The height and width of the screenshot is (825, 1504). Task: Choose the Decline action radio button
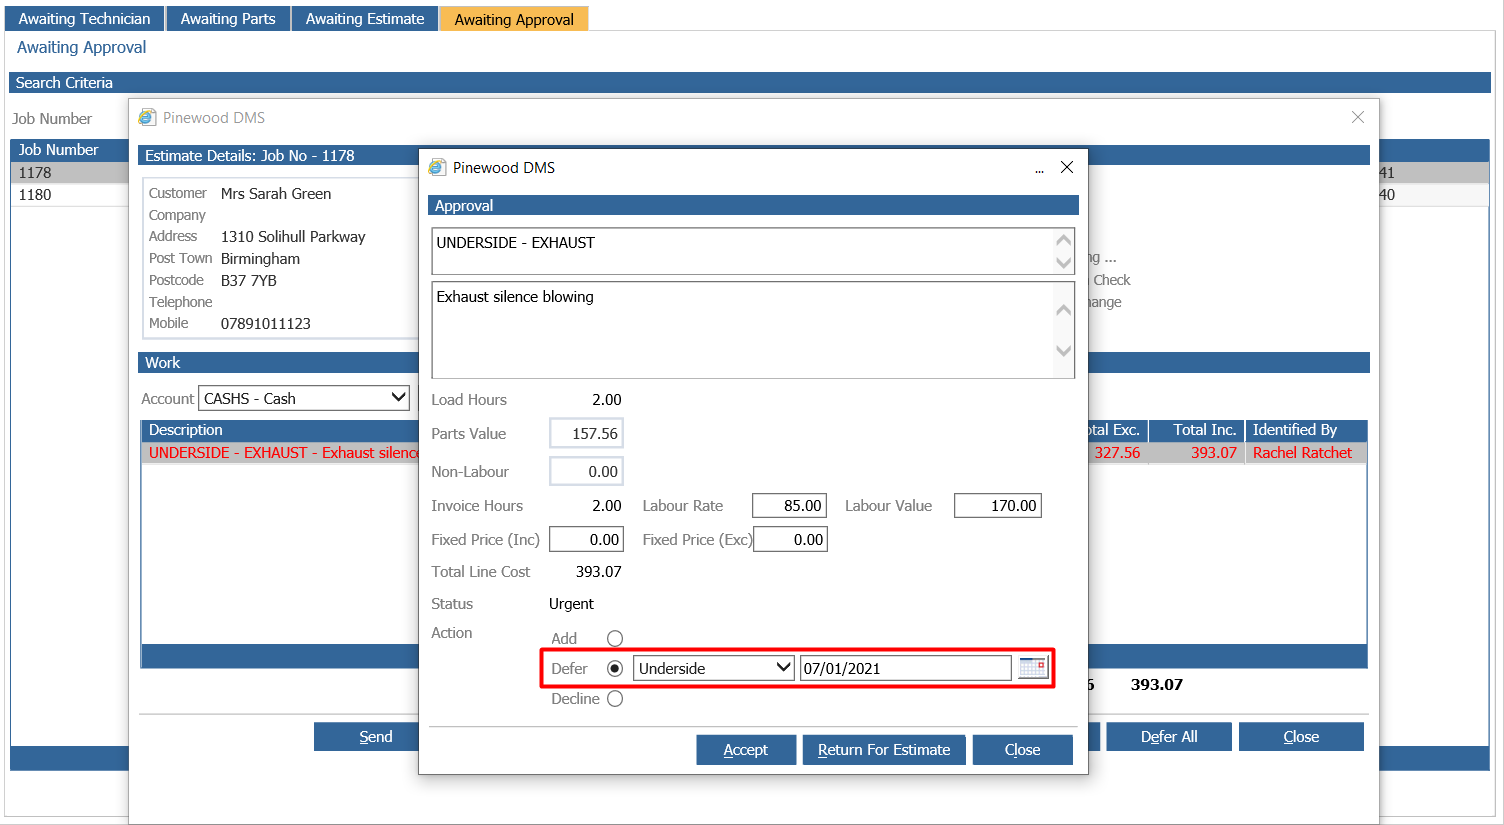615,699
